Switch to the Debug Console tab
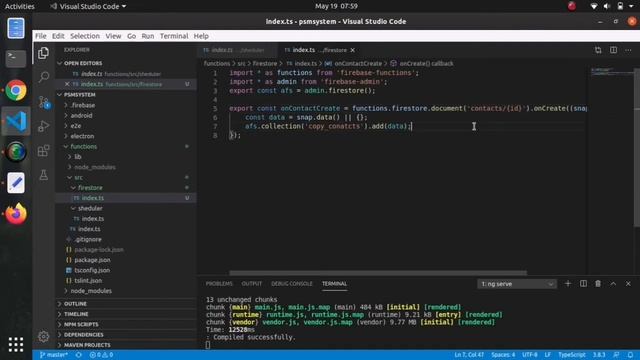The height and width of the screenshot is (360, 640). 292,284
